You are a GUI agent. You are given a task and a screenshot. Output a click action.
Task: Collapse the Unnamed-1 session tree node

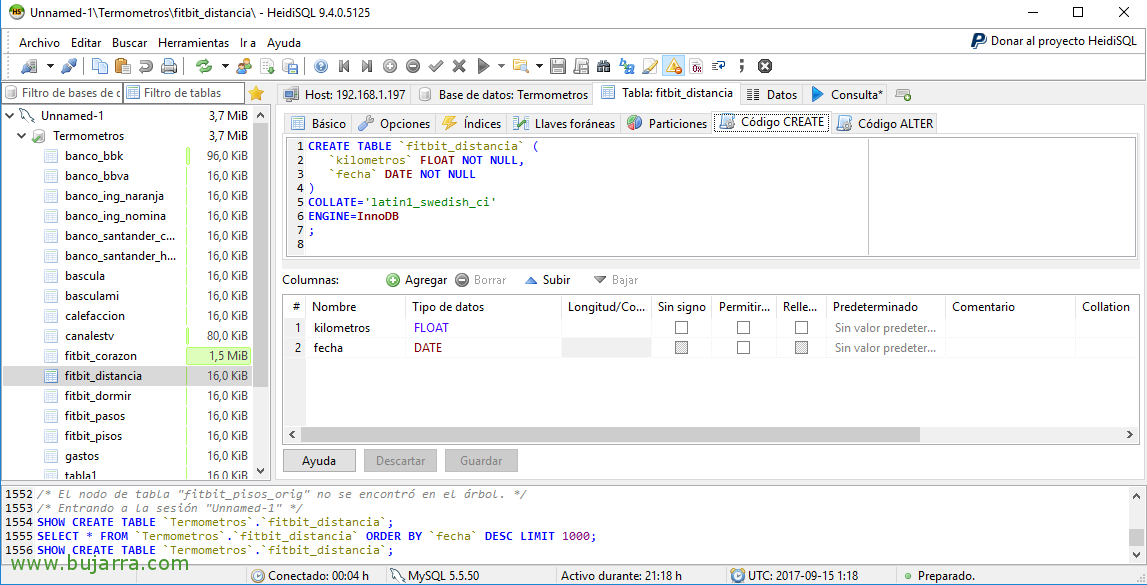pos(10,116)
